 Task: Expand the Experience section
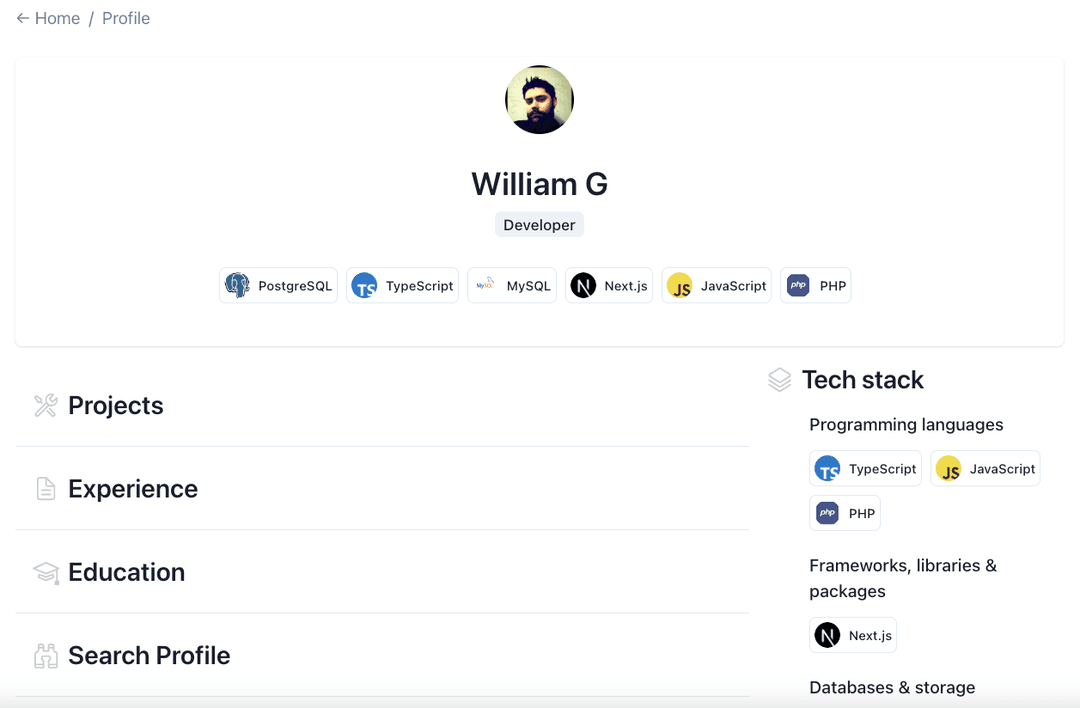coord(133,488)
